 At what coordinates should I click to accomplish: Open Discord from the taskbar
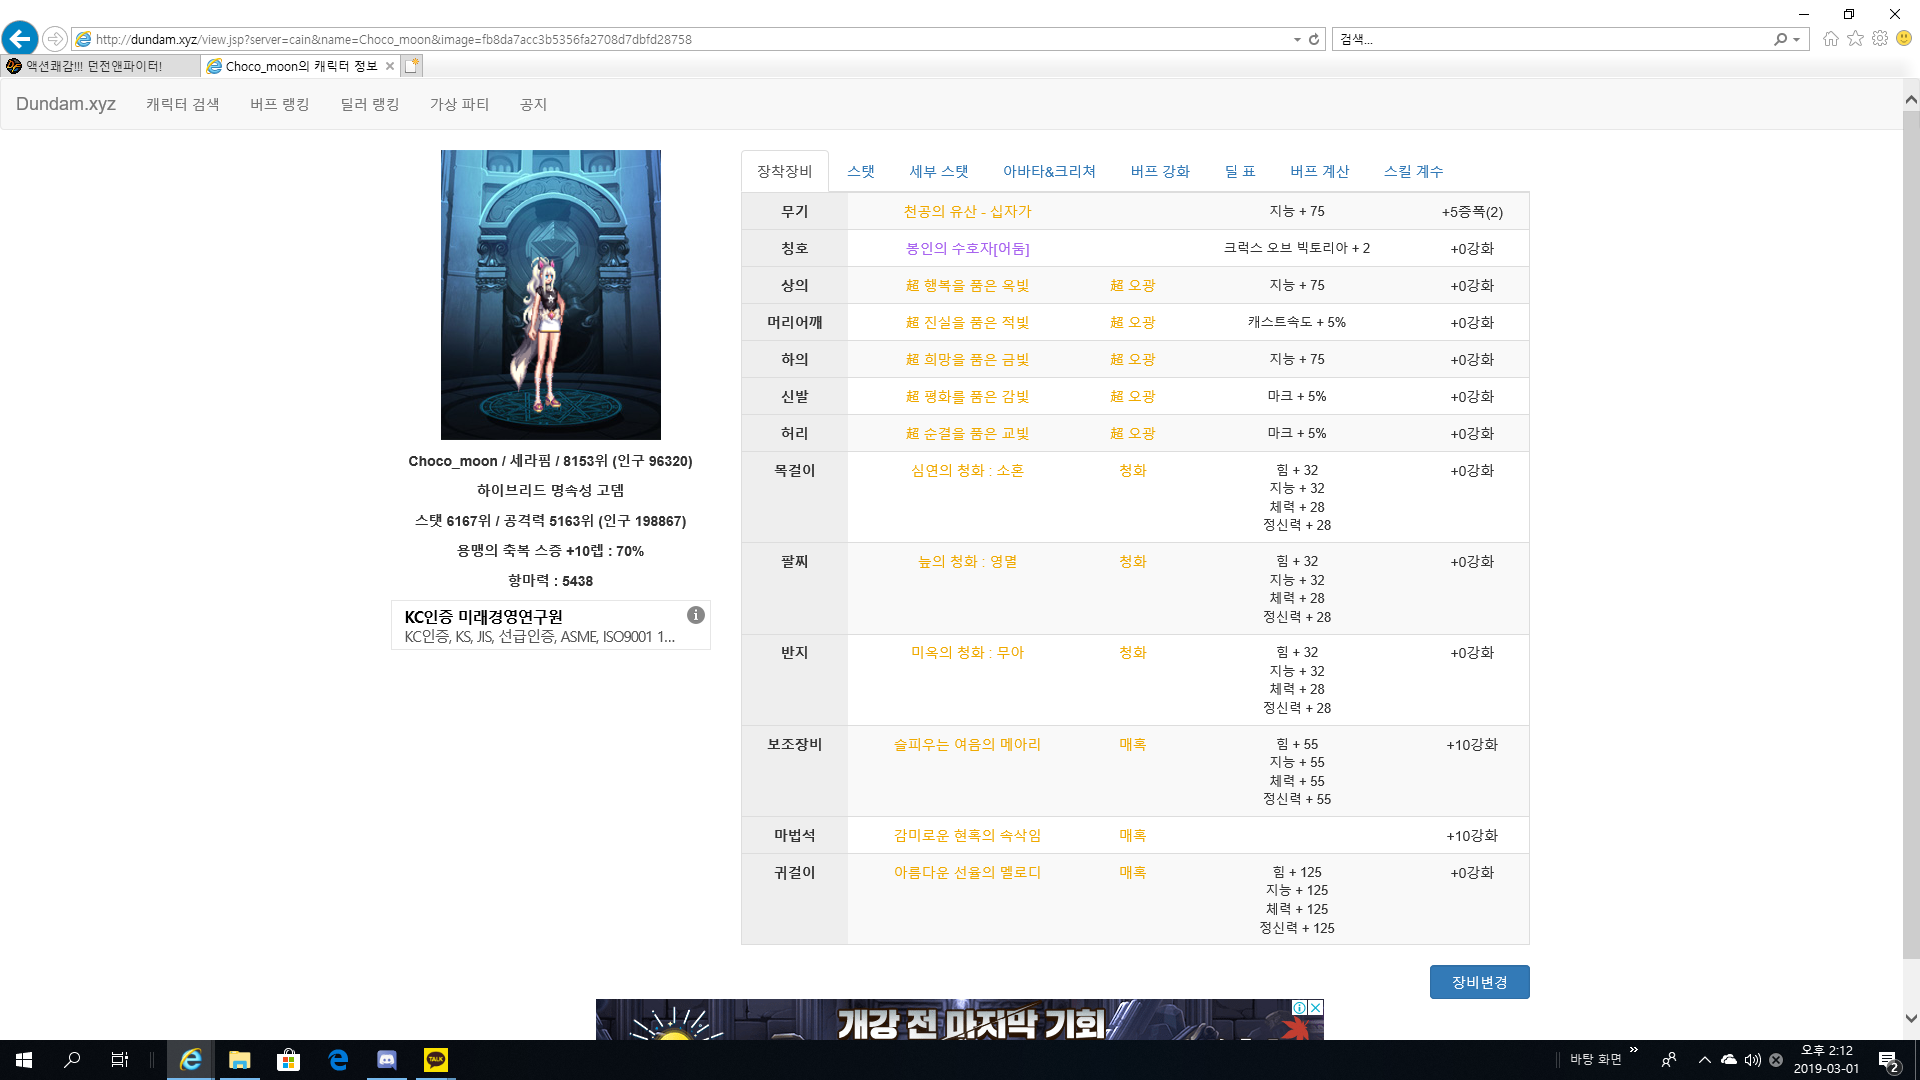pyautogui.click(x=387, y=1060)
